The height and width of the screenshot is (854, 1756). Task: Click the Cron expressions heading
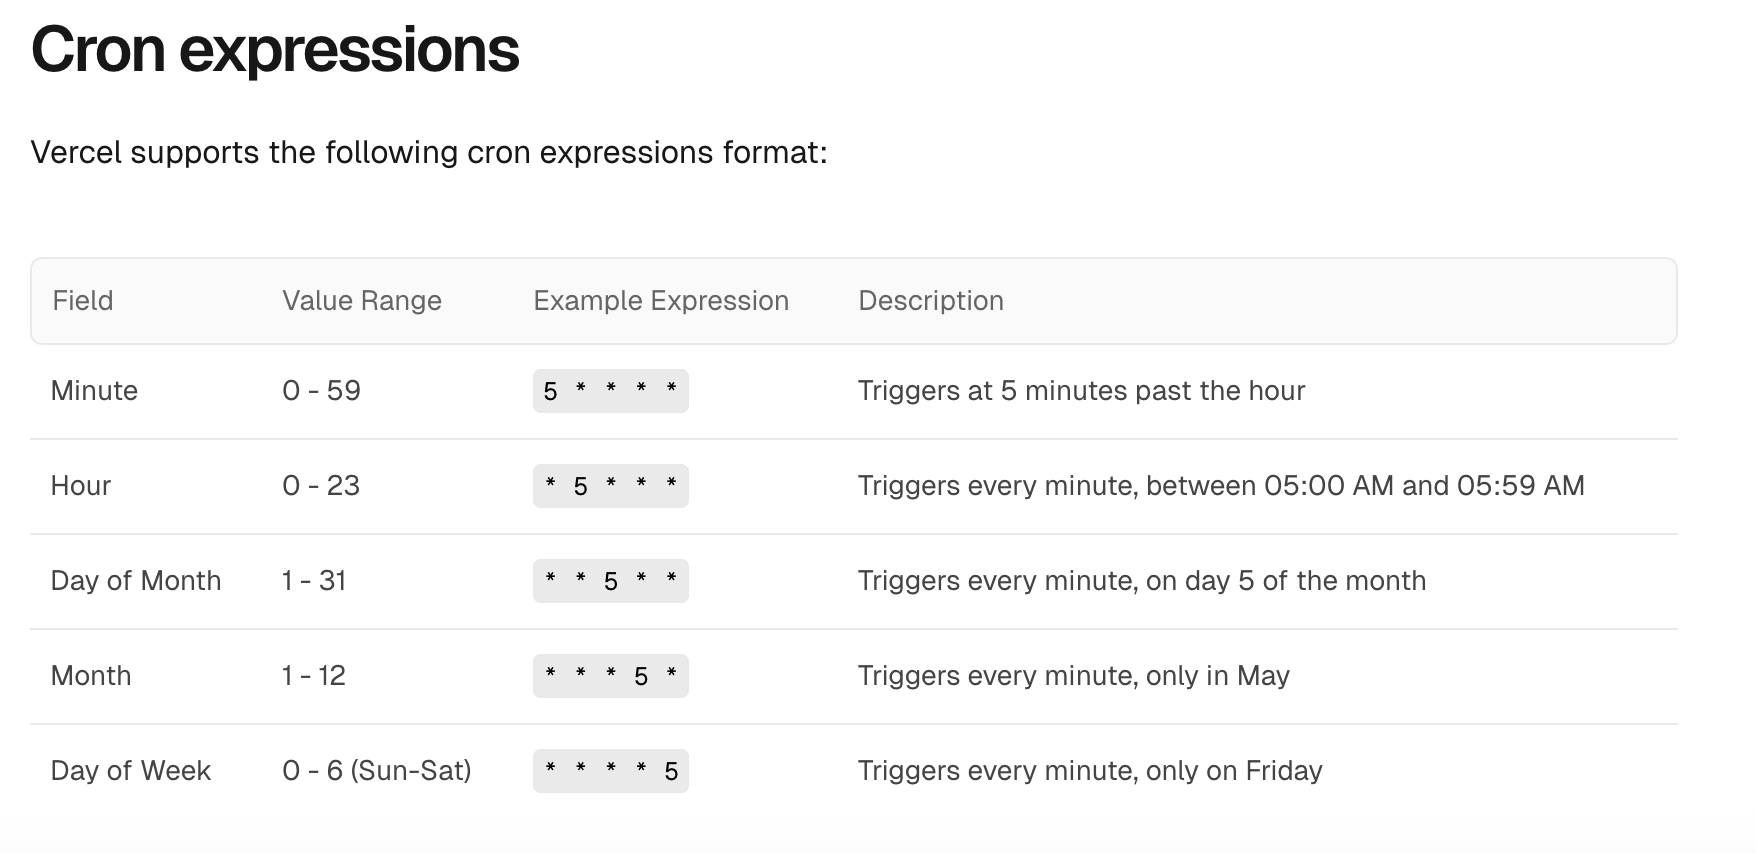coord(275,49)
